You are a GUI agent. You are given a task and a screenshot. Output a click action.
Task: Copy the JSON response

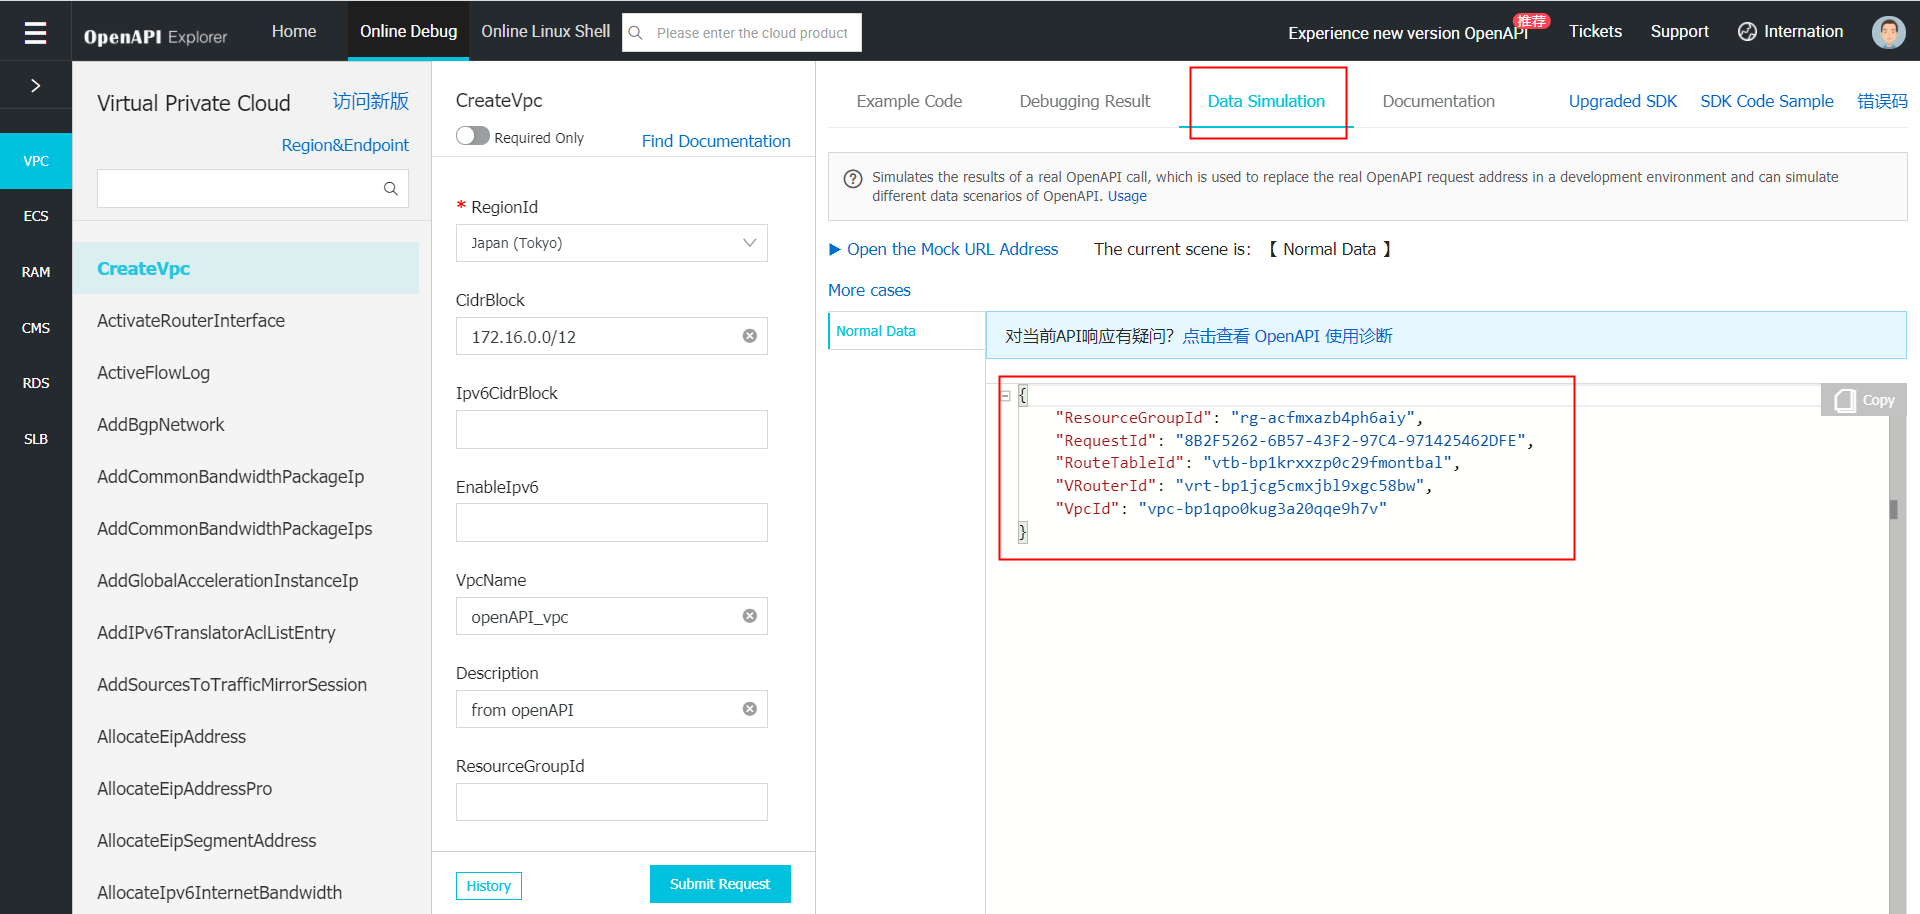pyautogui.click(x=1864, y=400)
